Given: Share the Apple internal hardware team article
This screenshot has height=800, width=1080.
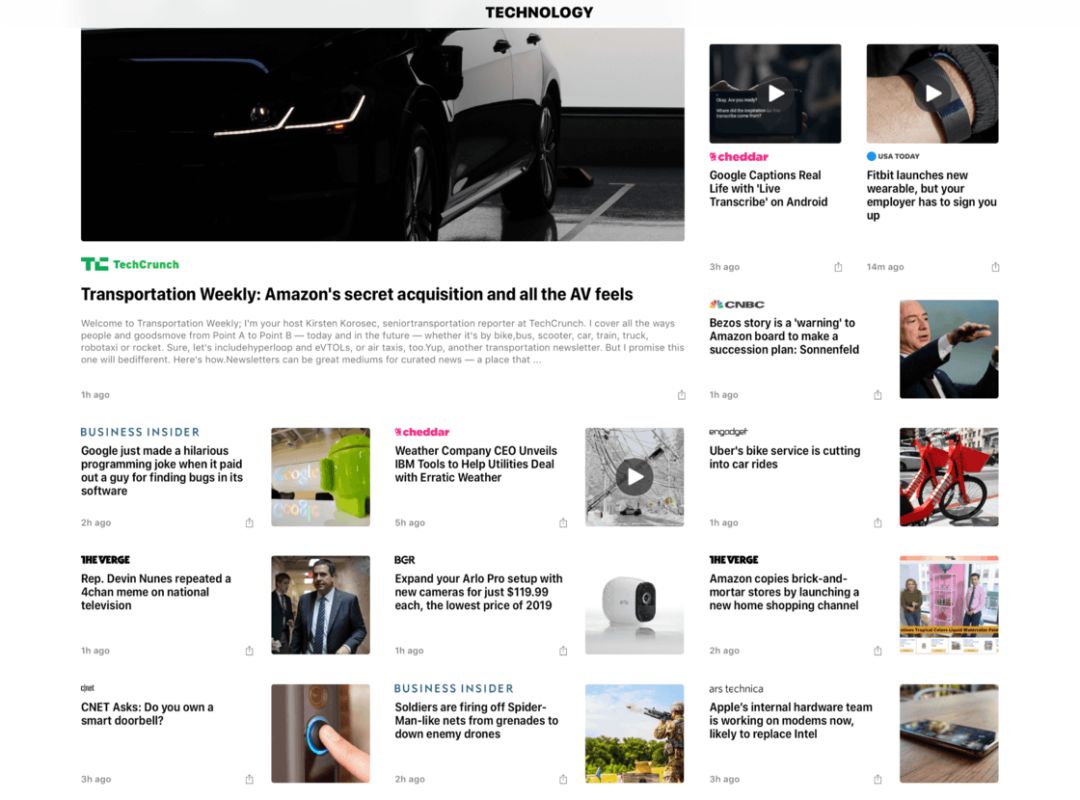Looking at the screenshot, I should [x=878, y=779].
